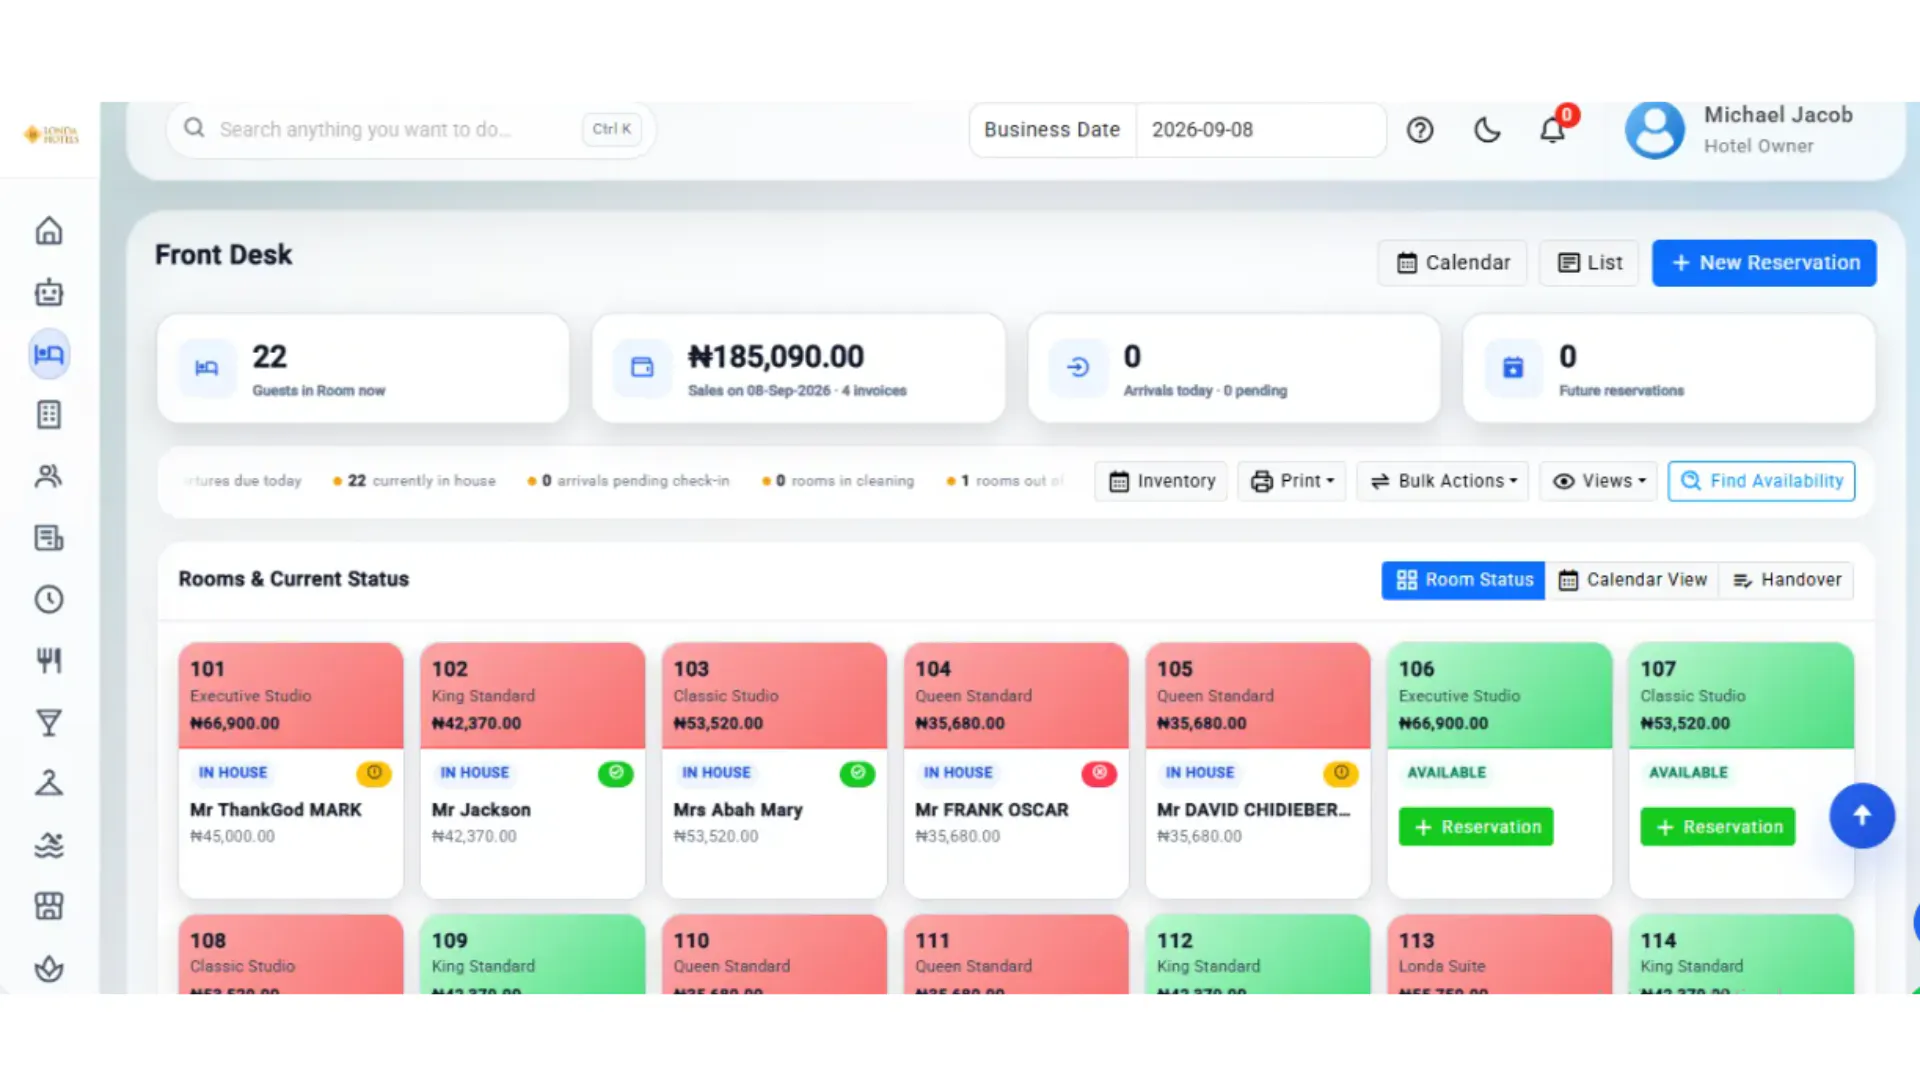Open the robot assistant sidebar icon
This screenshot has width=1920, height=1080.
coord(49,292)
